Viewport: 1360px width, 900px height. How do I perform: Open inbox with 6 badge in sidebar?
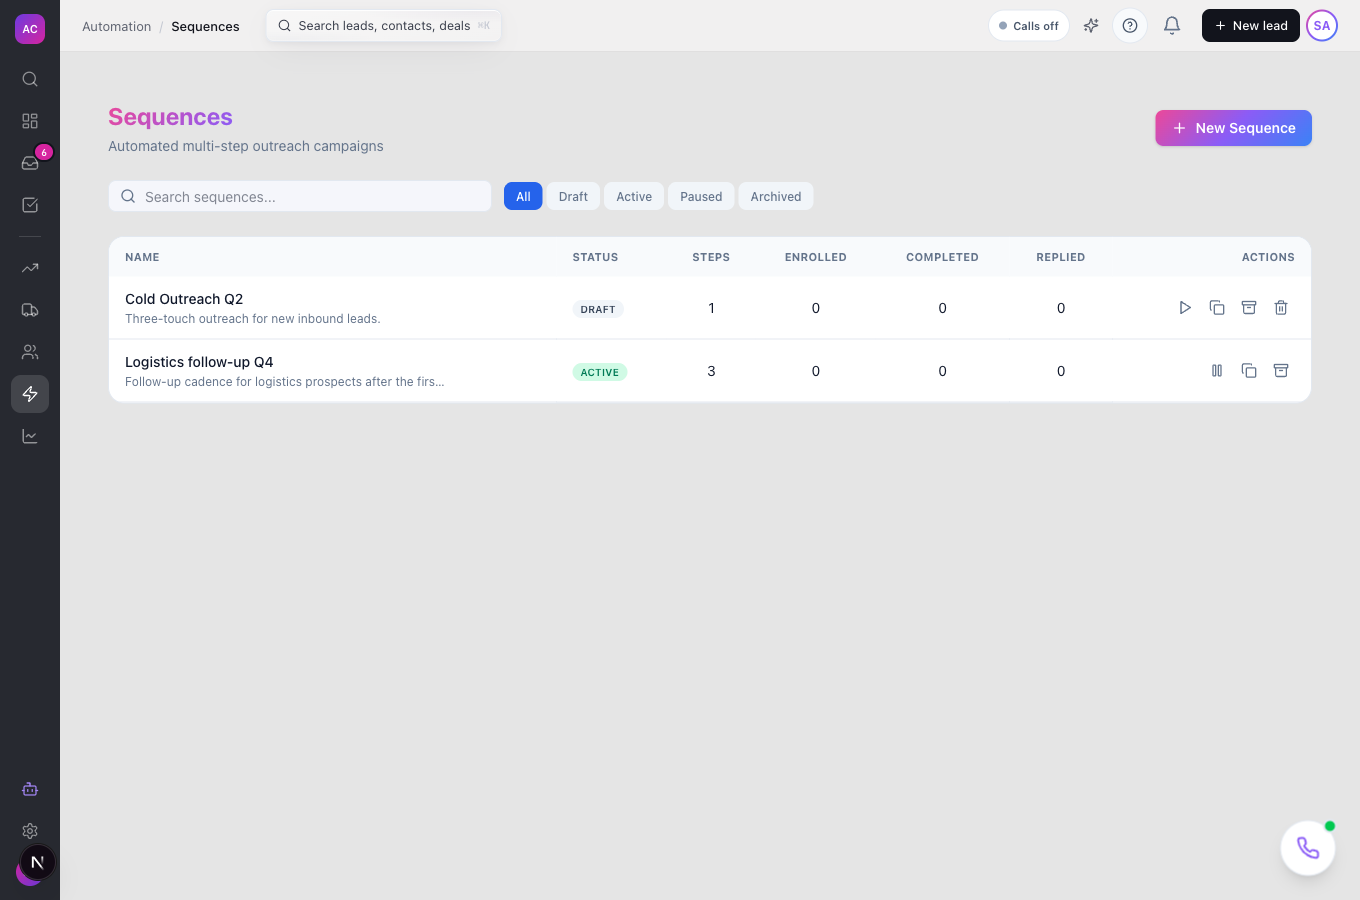pos(30,163)
